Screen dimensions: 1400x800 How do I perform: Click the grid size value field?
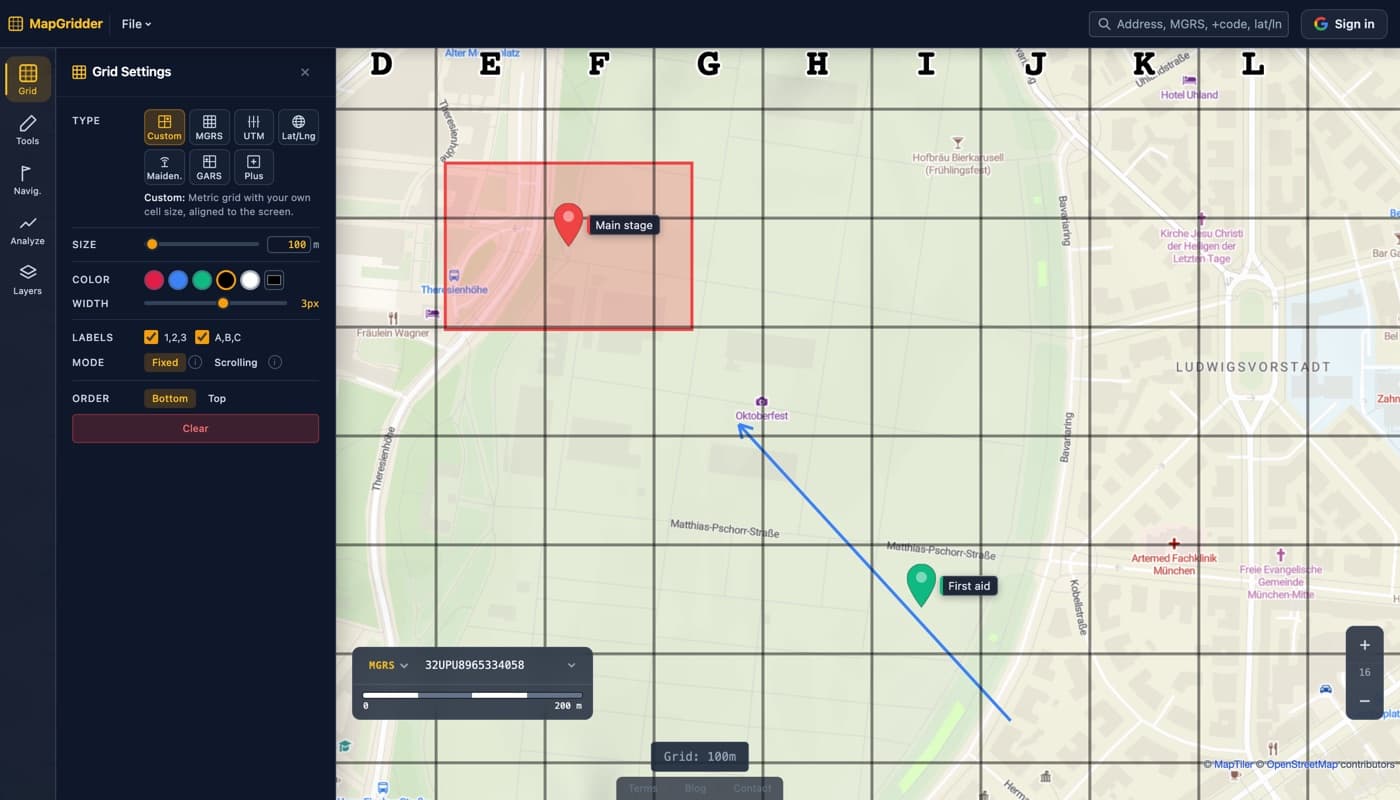click(289, 244)
